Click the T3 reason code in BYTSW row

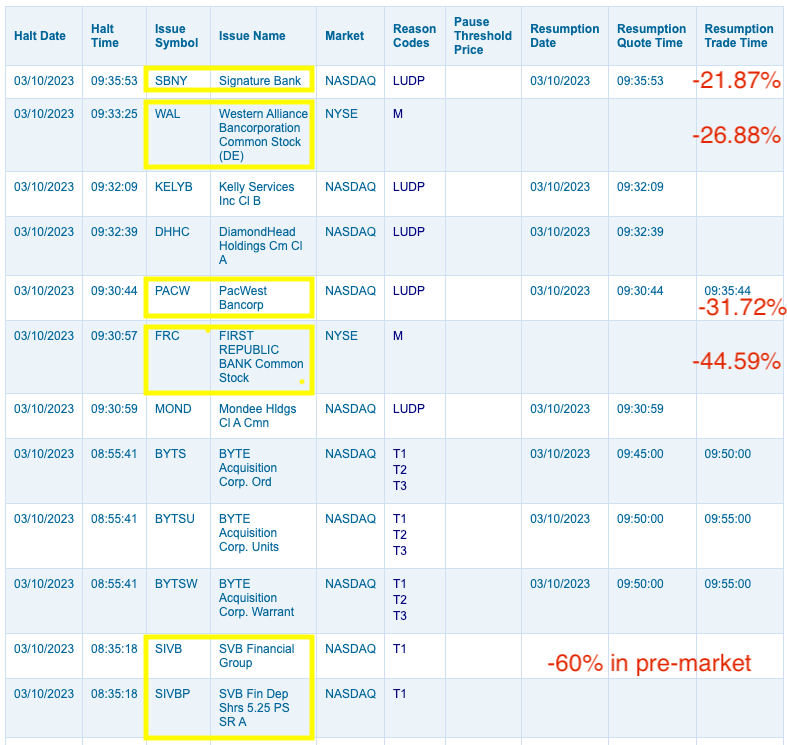pyautogui.click(x=400, y=616)
